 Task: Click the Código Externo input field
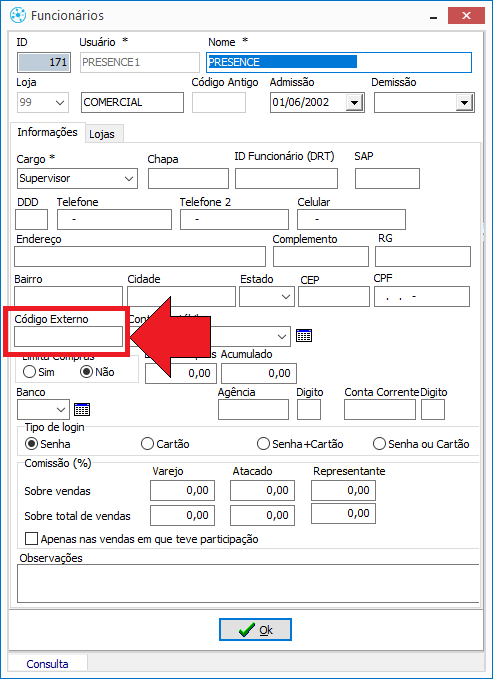(x=68, y=336)
